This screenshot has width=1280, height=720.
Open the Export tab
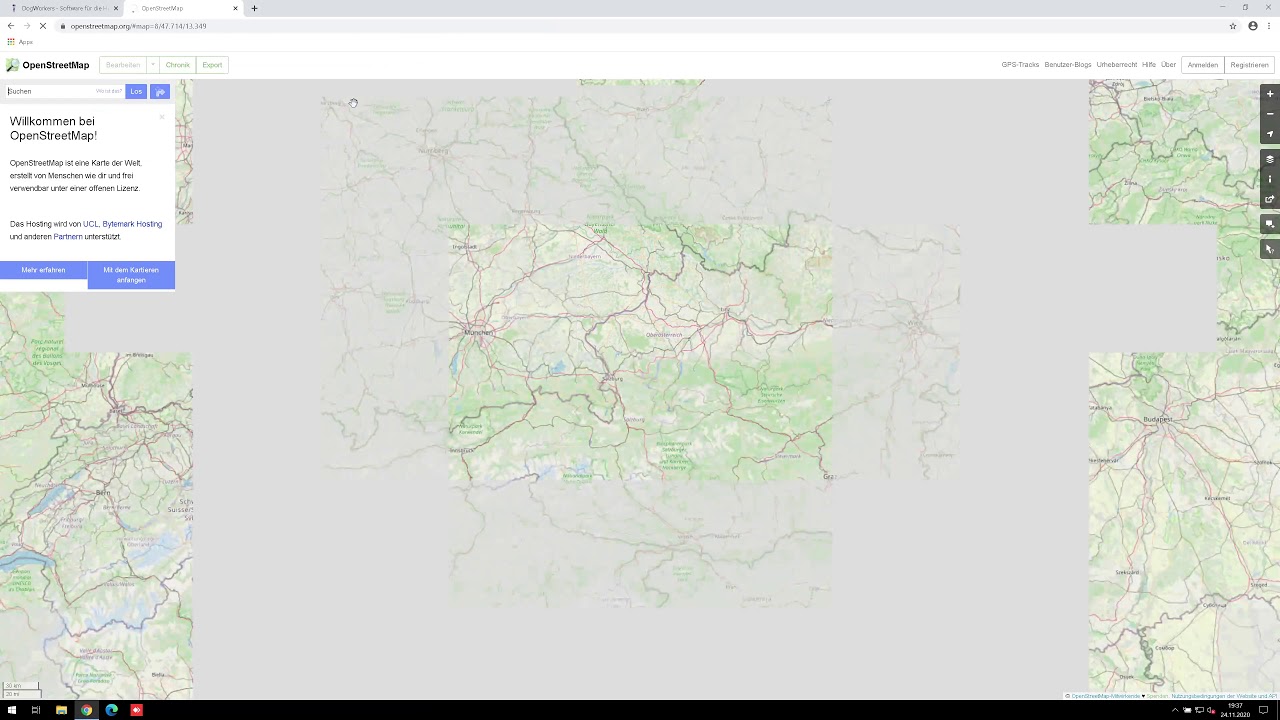coord(212,65)
